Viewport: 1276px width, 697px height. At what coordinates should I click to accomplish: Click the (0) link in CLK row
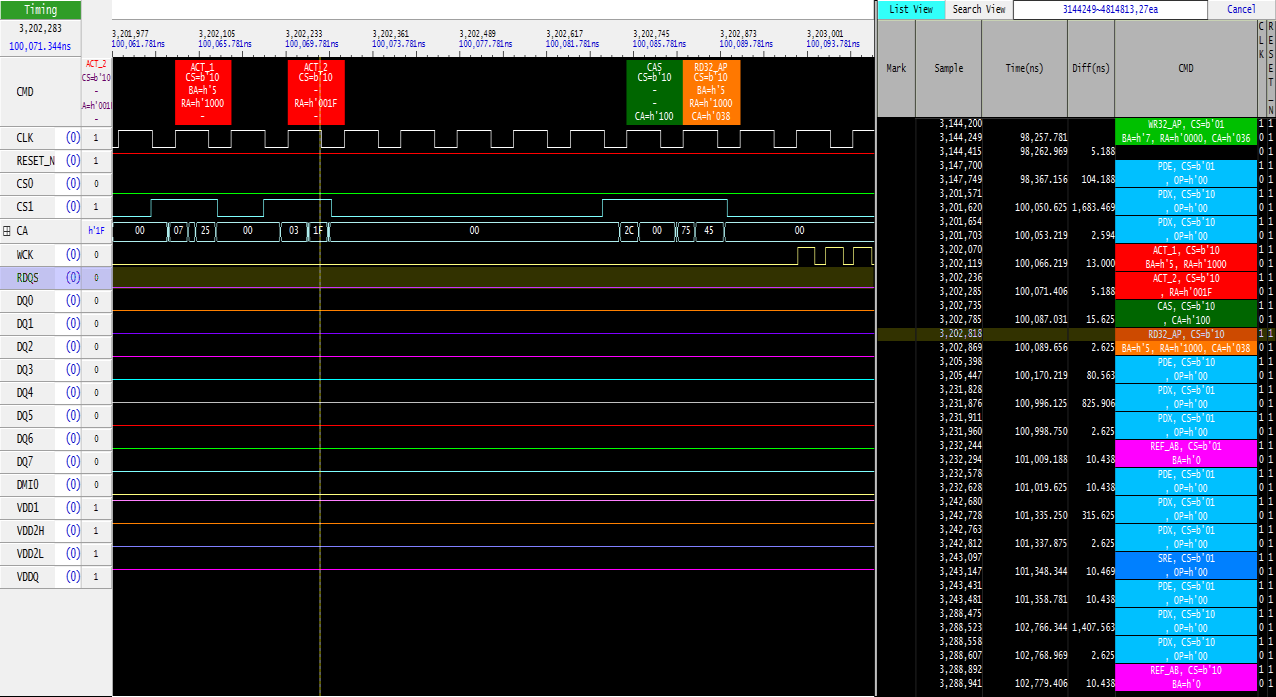(73, 138)
